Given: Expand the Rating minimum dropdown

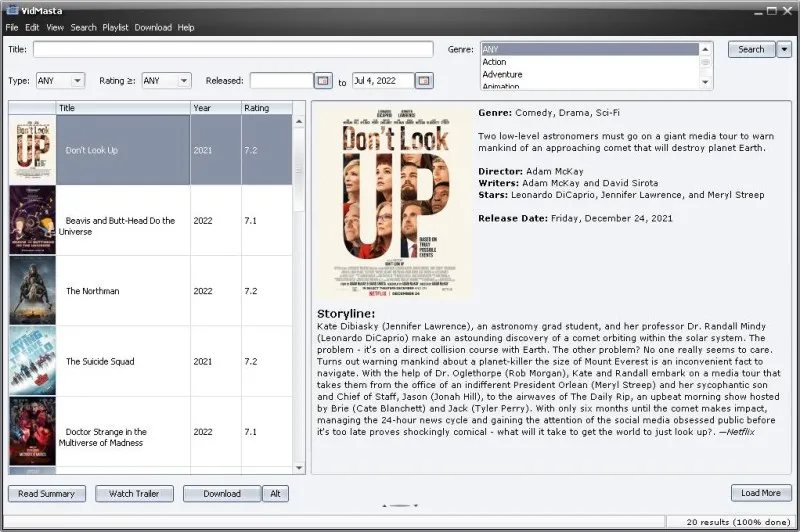Looking at the screenshot, I should point(166,81).
